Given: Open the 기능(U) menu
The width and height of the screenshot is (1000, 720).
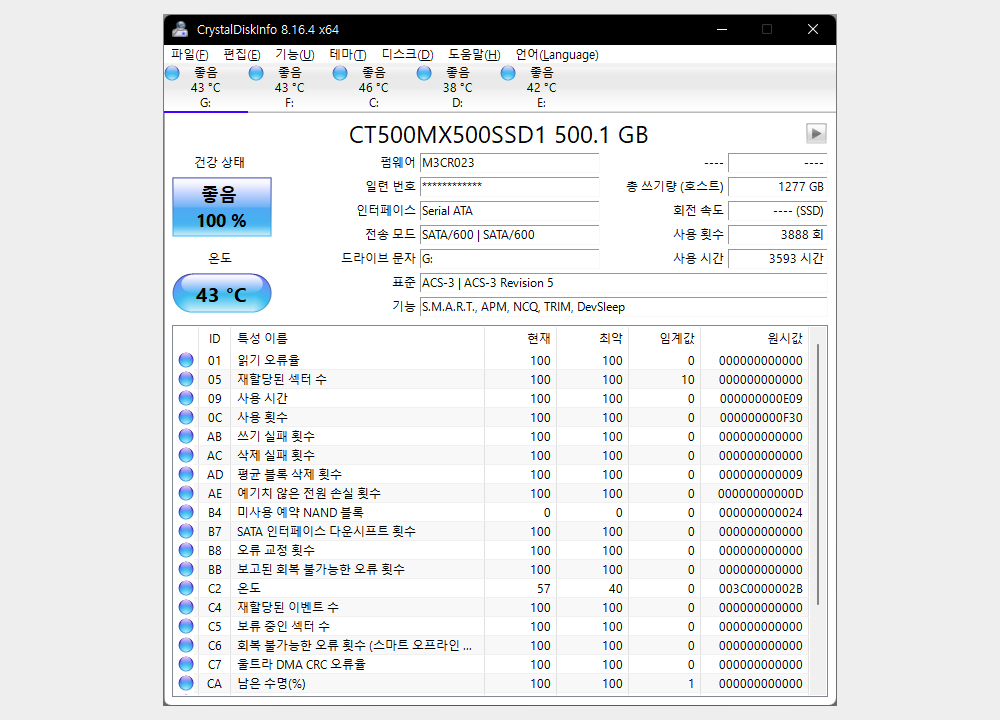Looking at the screenshot, I should pos(295,55).
